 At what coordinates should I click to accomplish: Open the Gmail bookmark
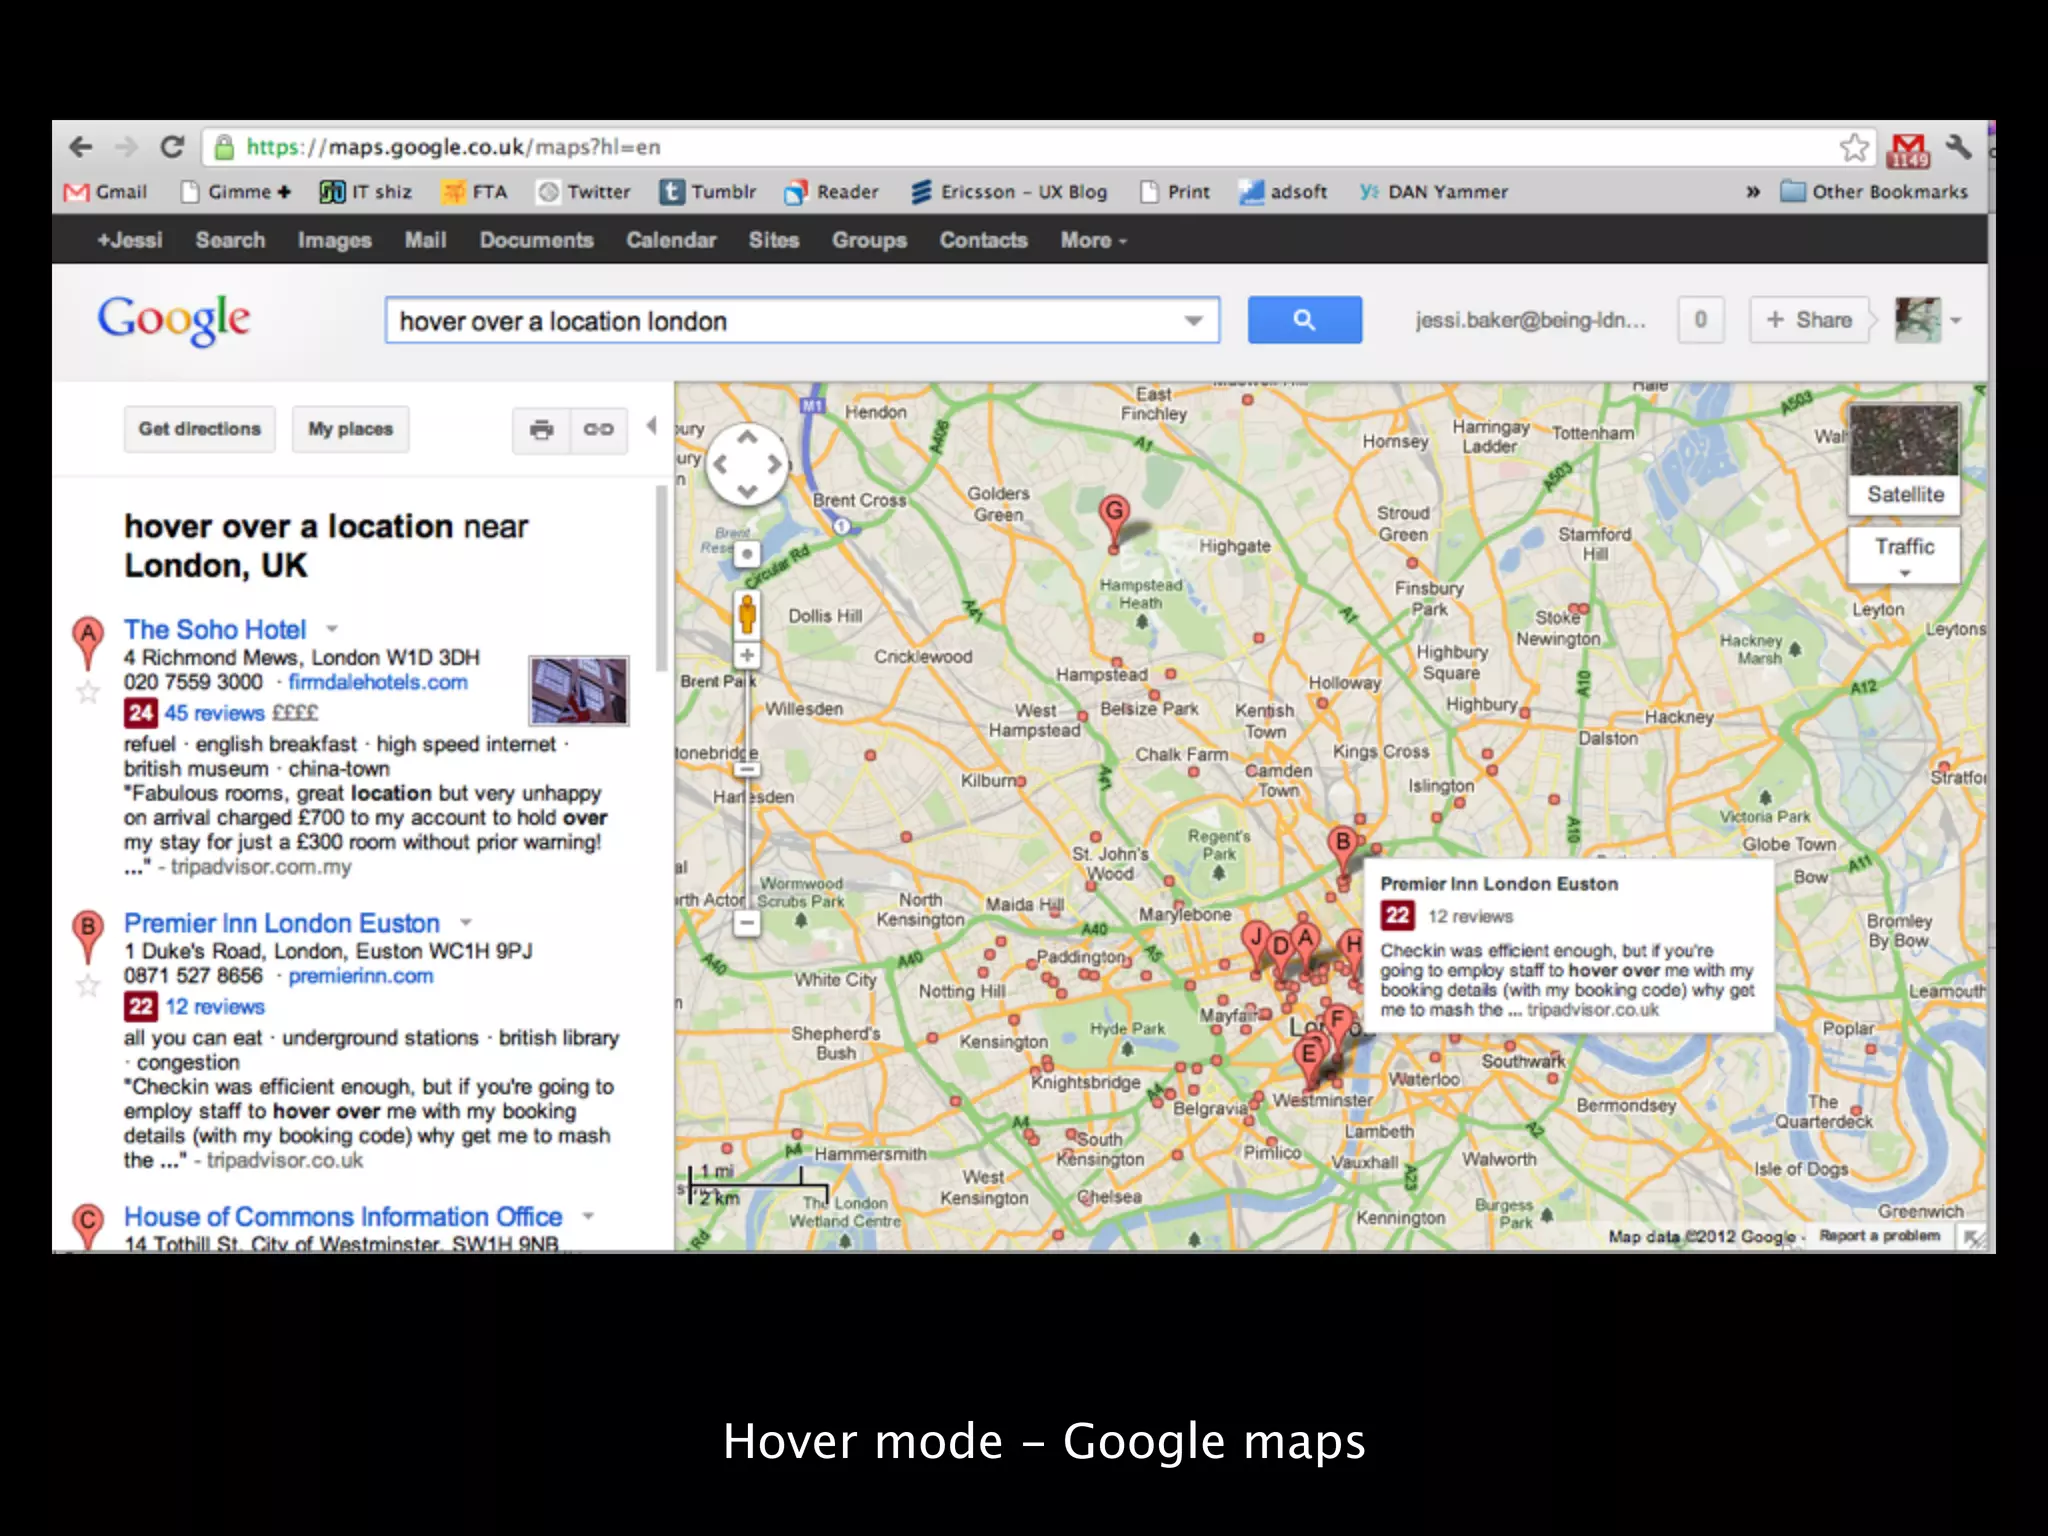(x=105, y=192)
